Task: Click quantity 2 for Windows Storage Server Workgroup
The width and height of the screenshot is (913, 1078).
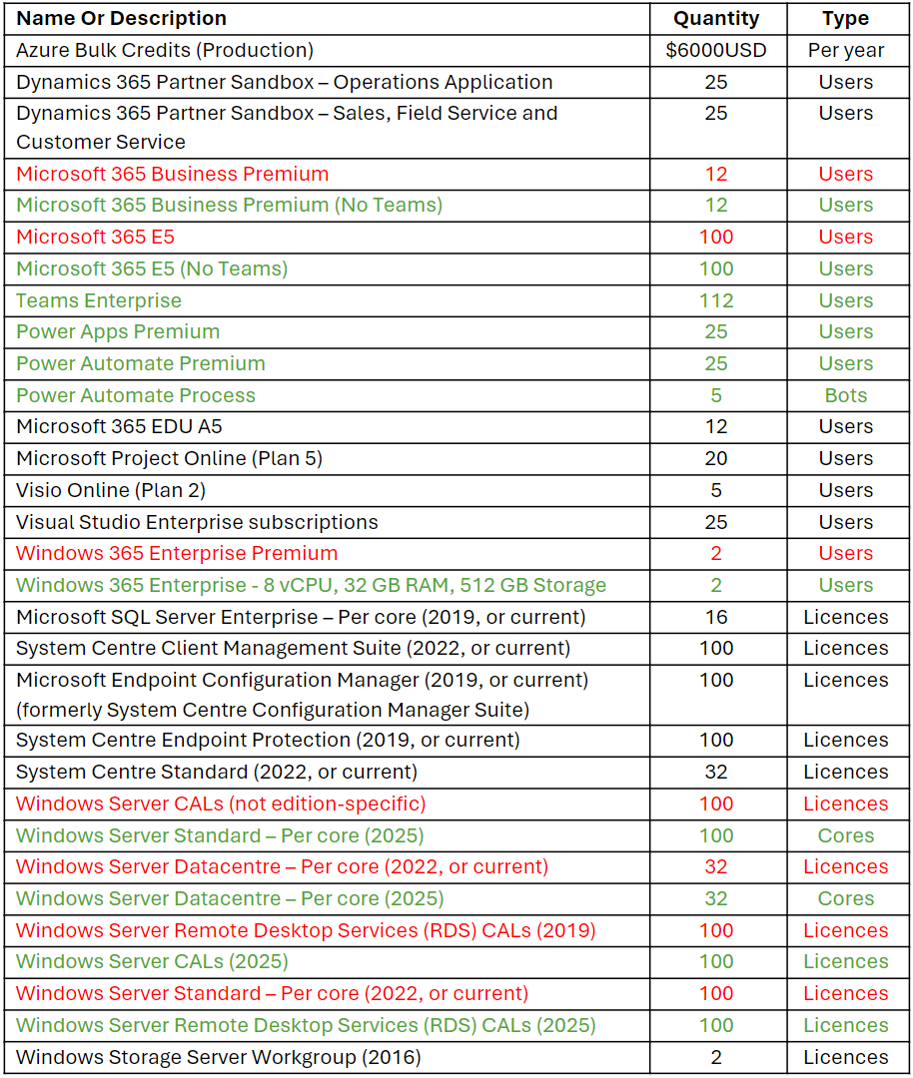Action: (716, 1057)
